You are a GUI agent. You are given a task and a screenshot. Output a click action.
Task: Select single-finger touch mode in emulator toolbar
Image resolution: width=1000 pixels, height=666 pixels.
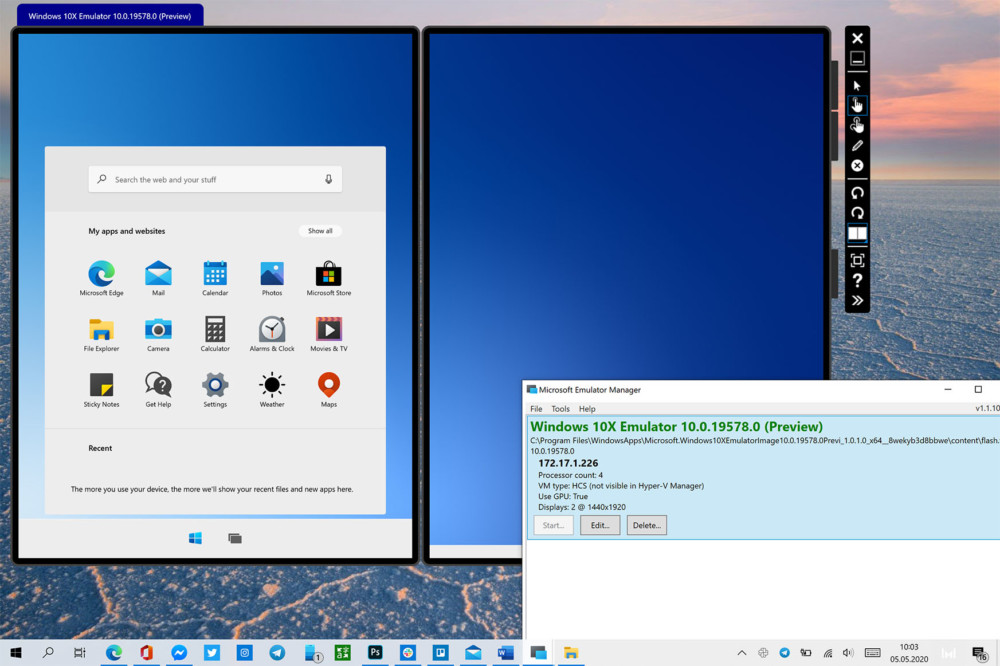(857, 105)
